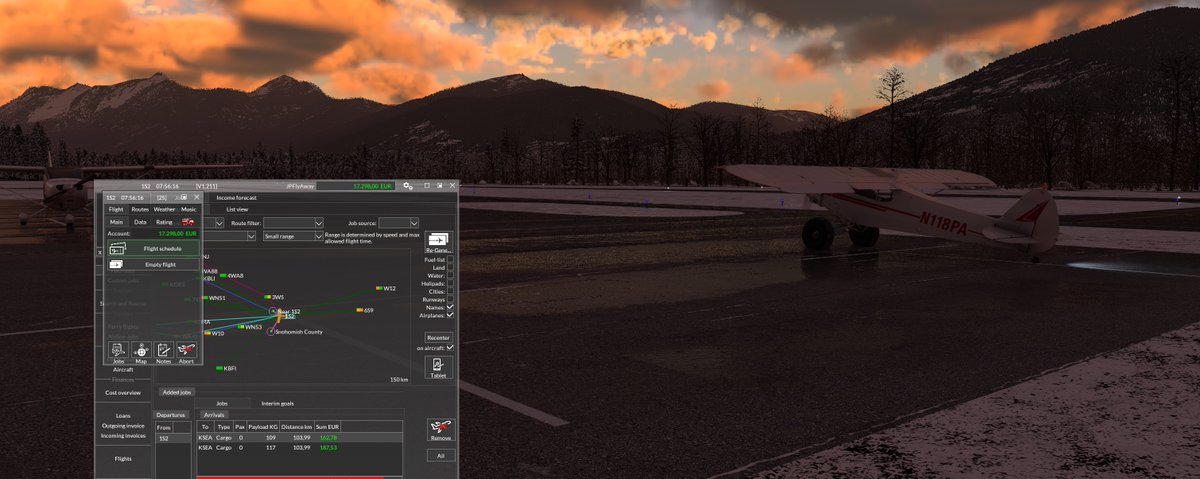The image size is (1200, 479).
Task: Open the Small range dropdown
Action: 293,236
